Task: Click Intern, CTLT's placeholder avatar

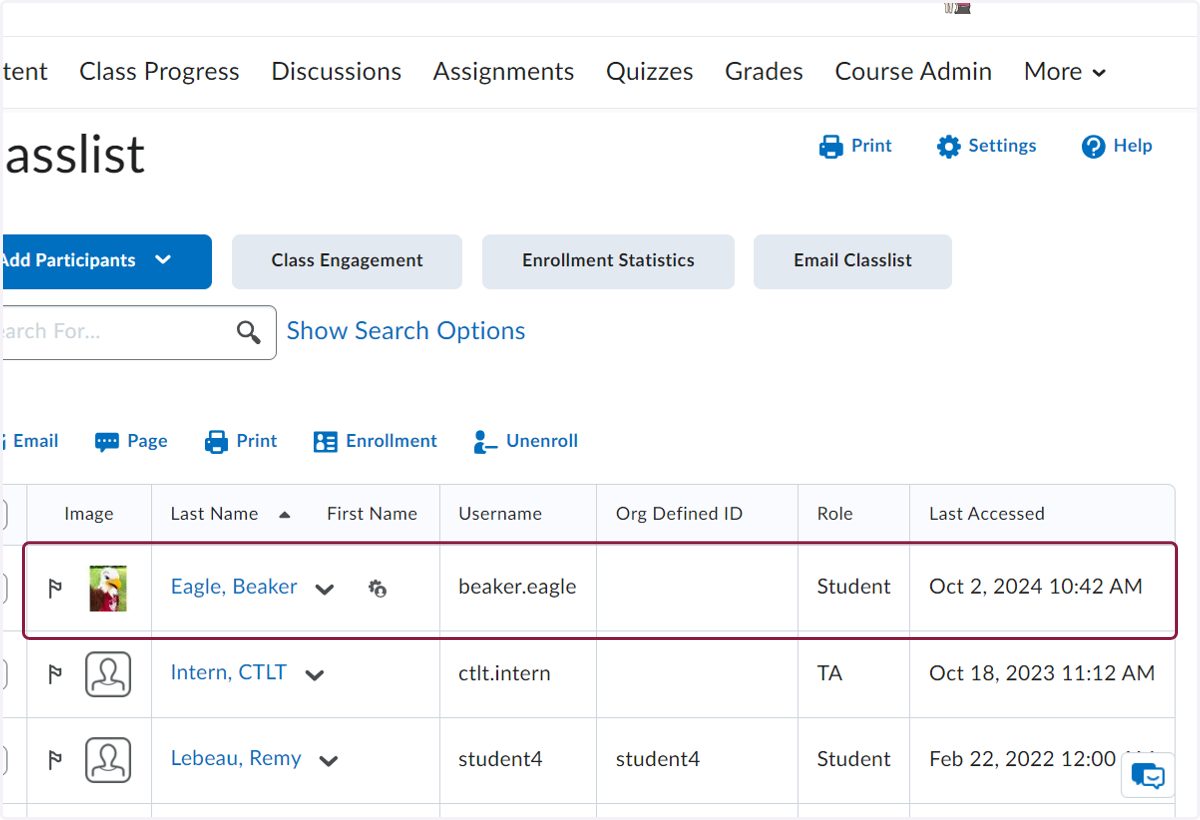Action: (x=108, y=674)
